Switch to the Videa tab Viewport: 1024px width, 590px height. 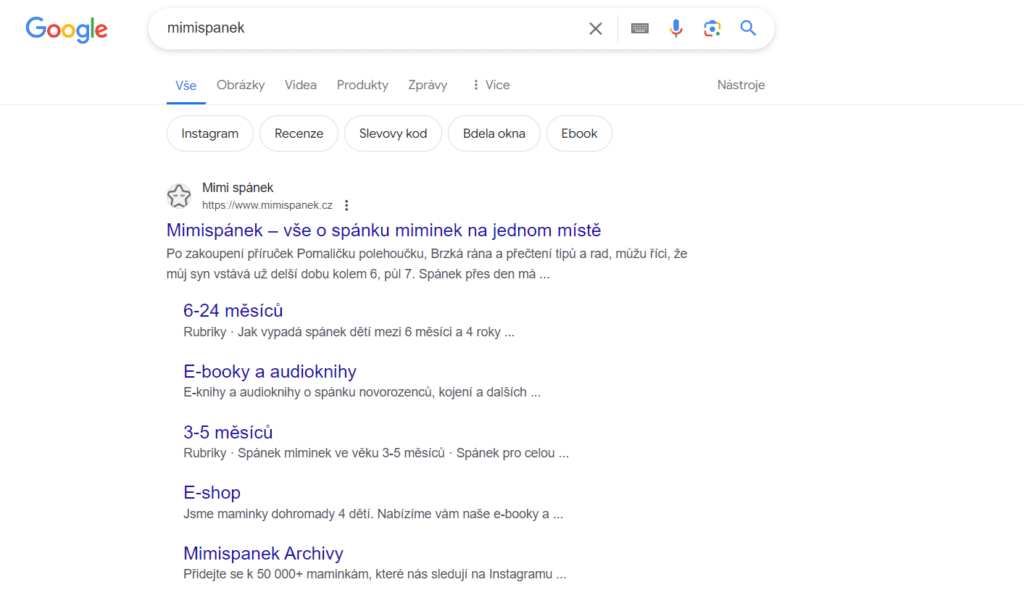(x=300, y=85)
